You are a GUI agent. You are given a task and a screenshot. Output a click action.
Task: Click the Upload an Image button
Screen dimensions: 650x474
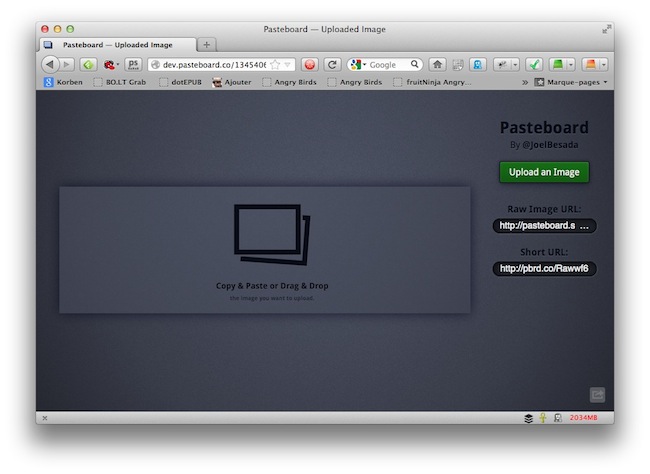pos(544,172)
